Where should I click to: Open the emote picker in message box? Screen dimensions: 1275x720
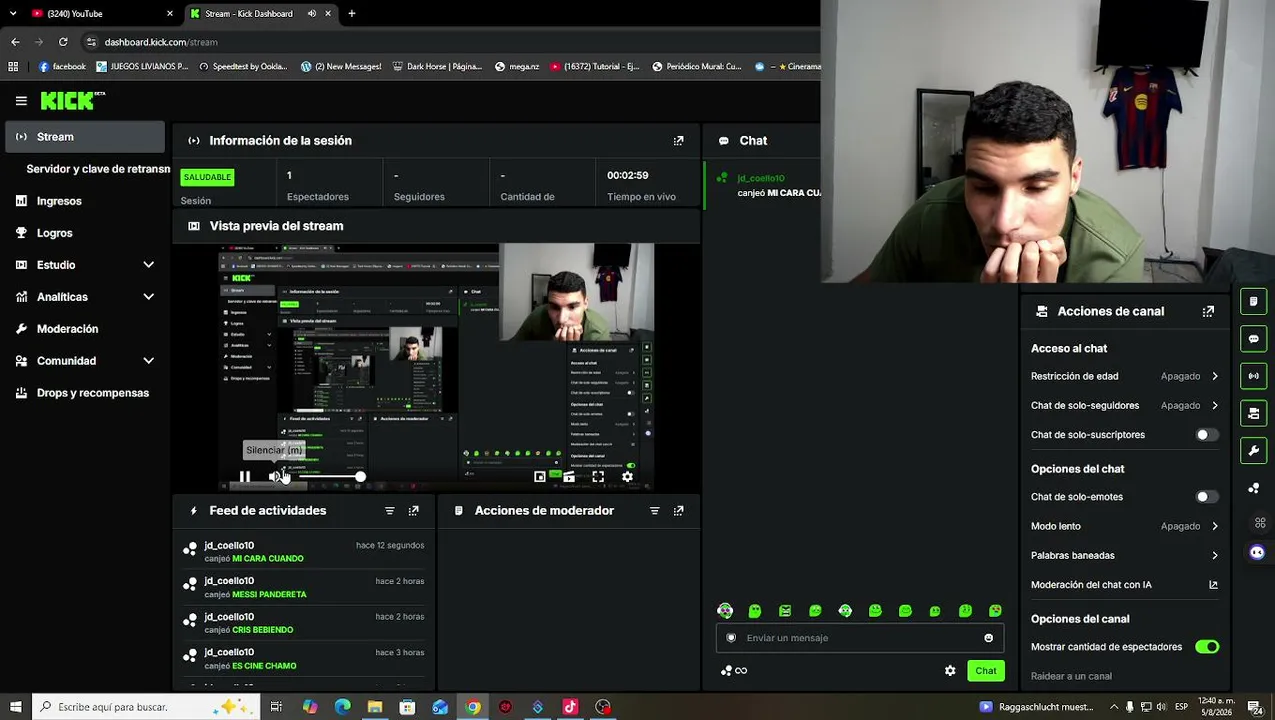pos(989,638)
